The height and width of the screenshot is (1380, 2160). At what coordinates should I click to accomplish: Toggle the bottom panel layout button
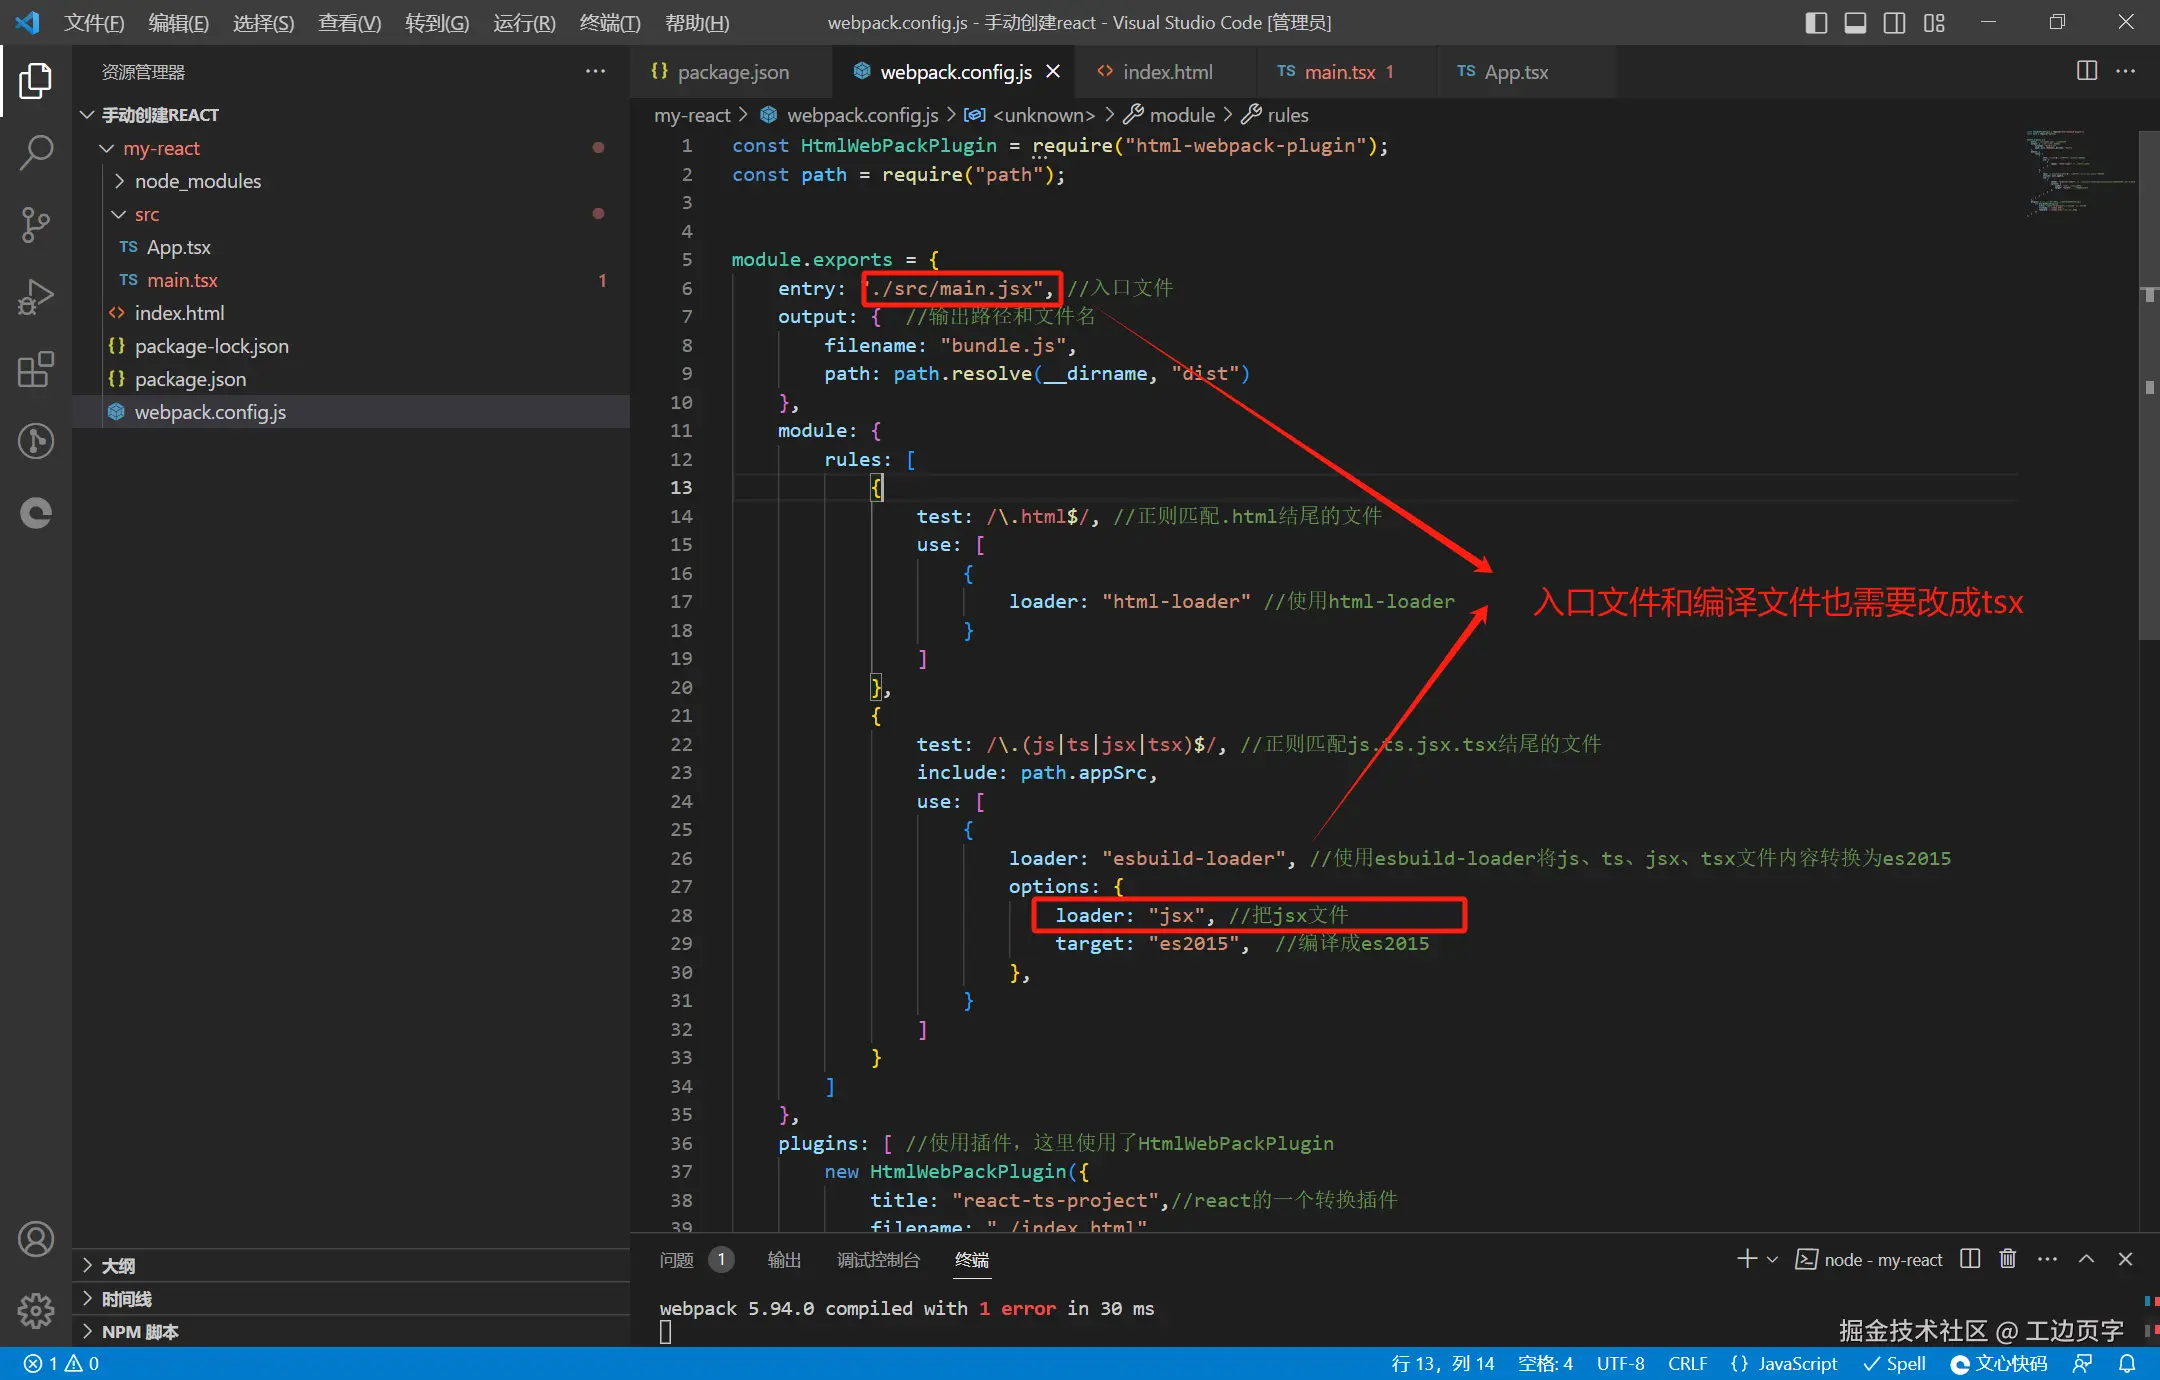coord(1855,22)
